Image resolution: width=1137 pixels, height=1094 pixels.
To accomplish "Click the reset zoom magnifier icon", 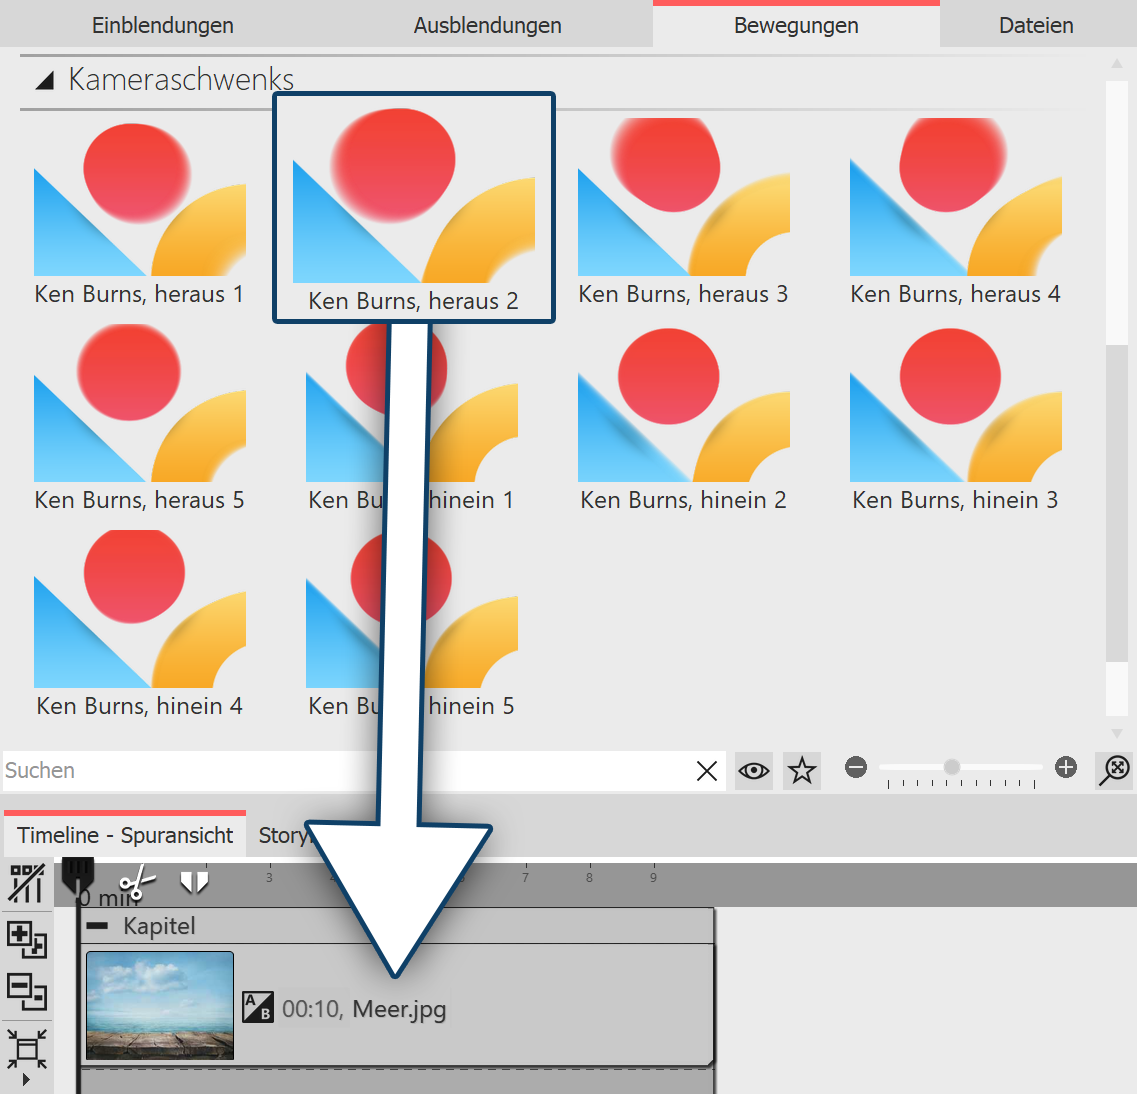I will [1115, 770].
